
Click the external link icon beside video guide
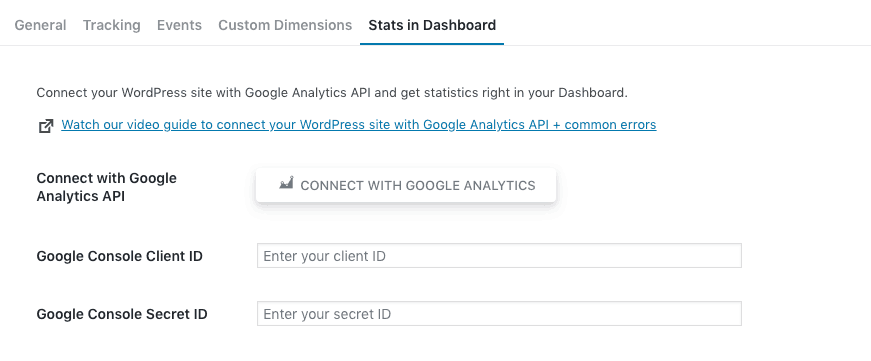click(46, 126)
